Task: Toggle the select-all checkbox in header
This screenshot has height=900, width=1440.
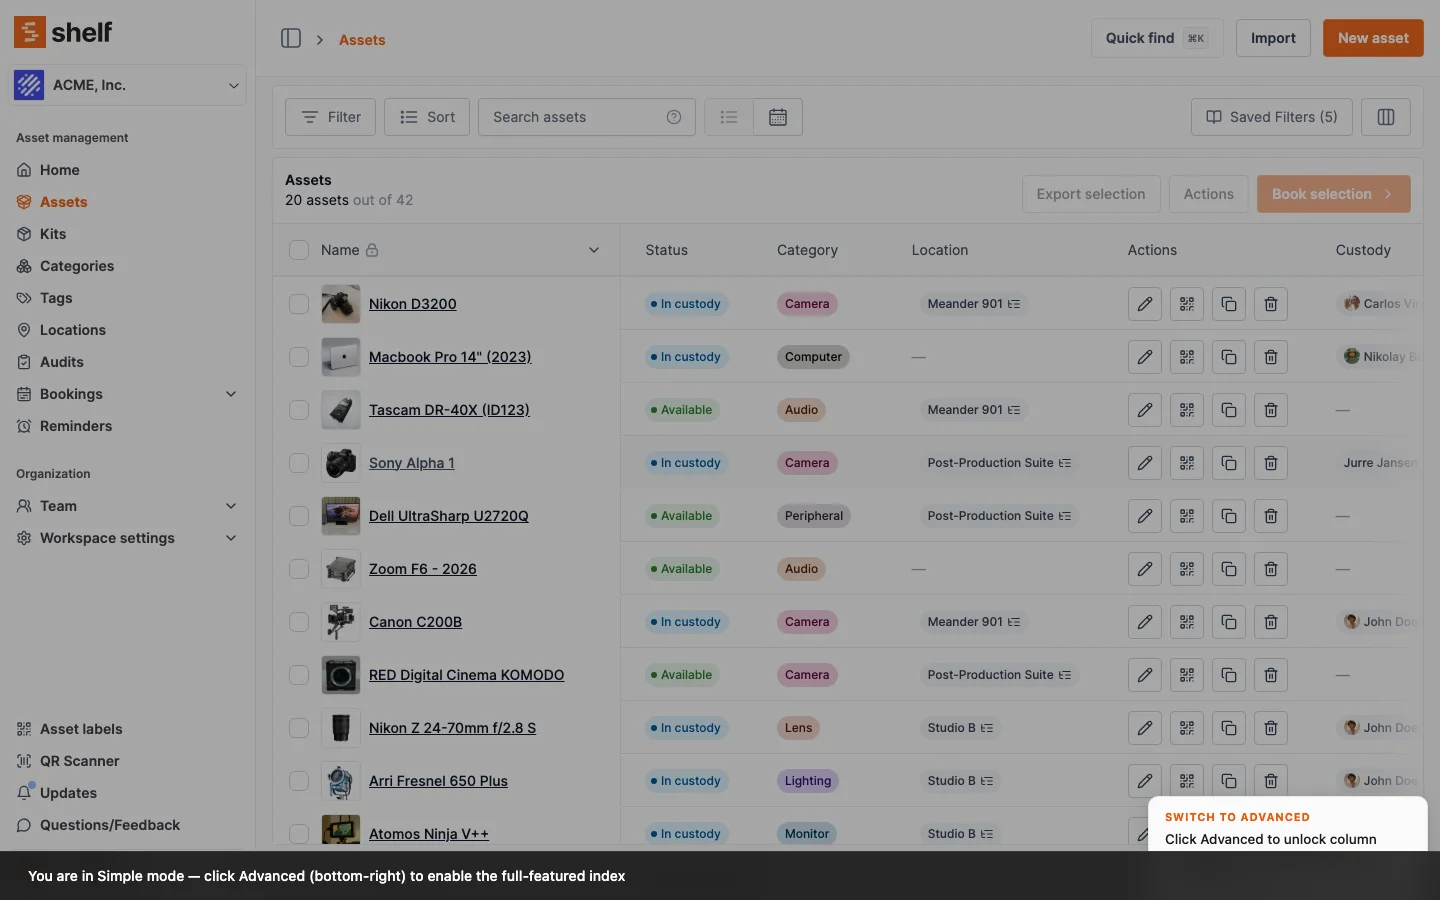Action: 299,250
